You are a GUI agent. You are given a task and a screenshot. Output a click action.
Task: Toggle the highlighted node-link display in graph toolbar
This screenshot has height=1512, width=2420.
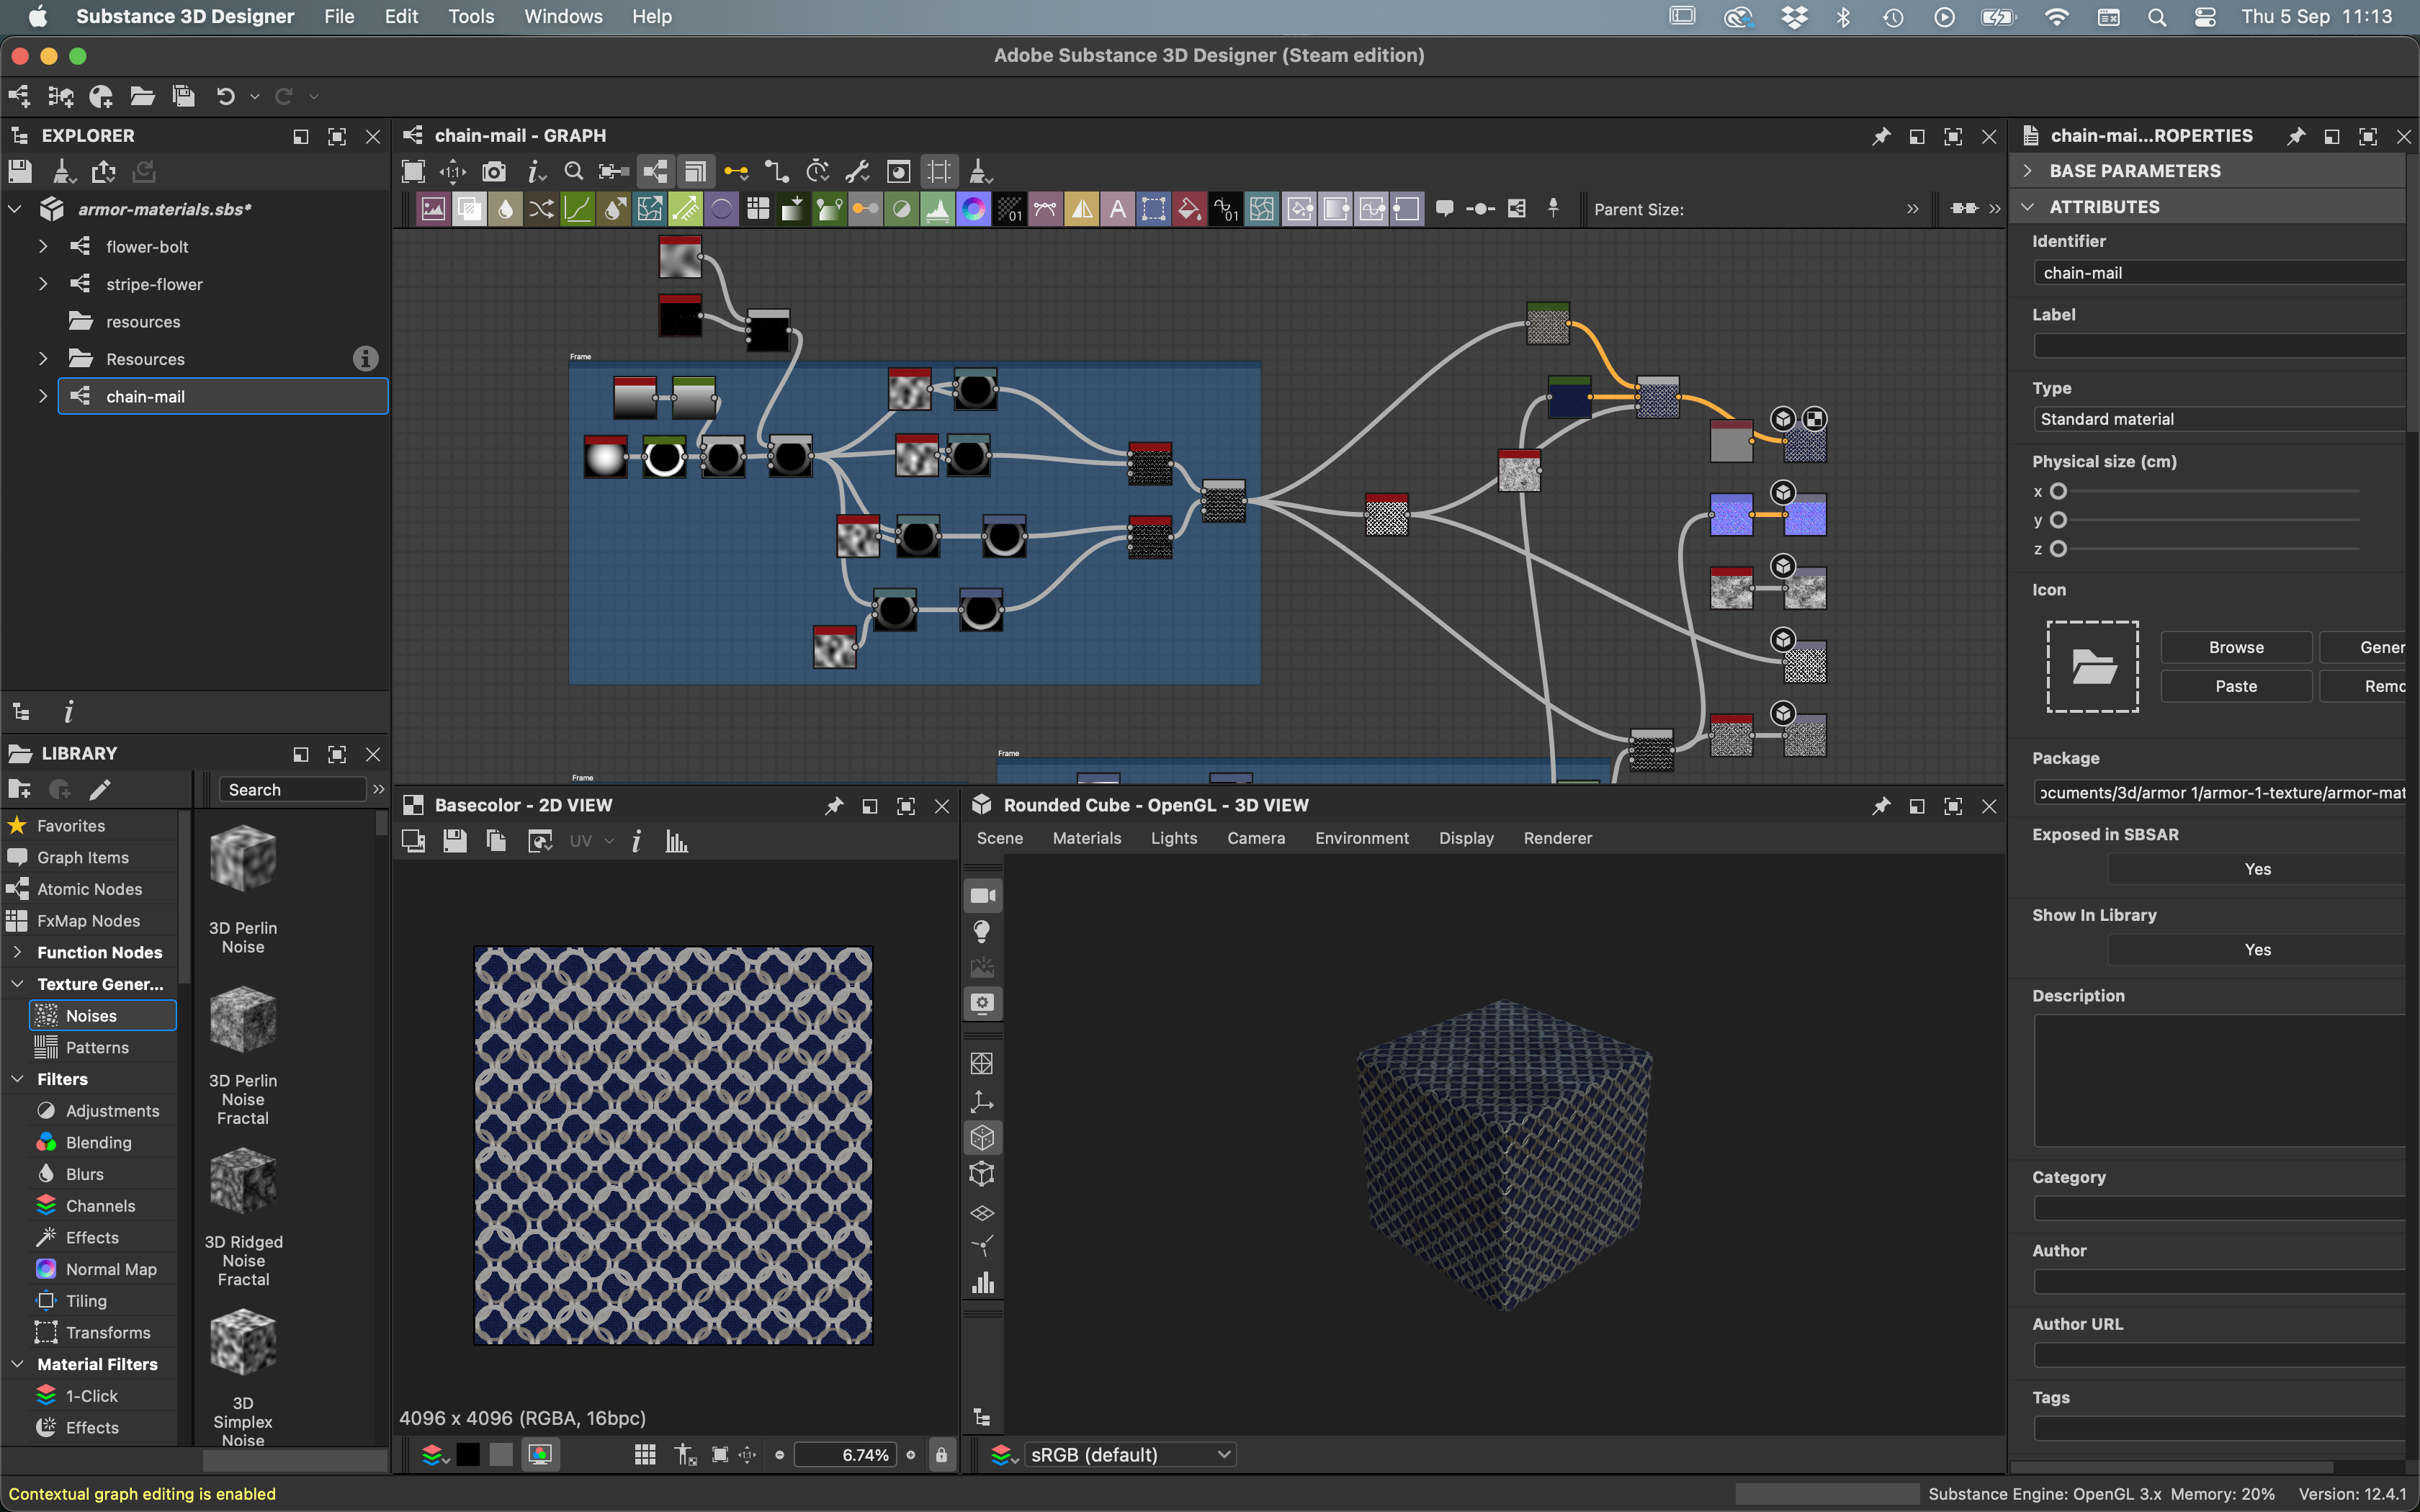click(655, 171)
